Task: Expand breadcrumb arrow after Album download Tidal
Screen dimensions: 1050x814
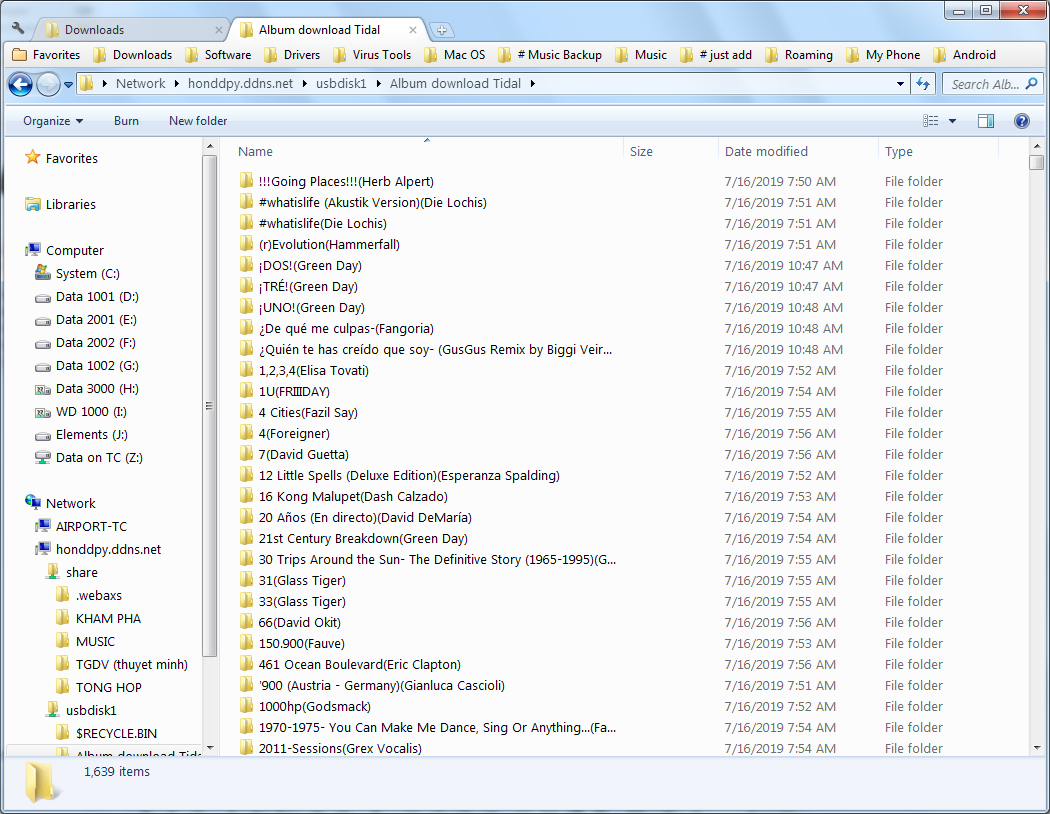Action: coord(532,84)
